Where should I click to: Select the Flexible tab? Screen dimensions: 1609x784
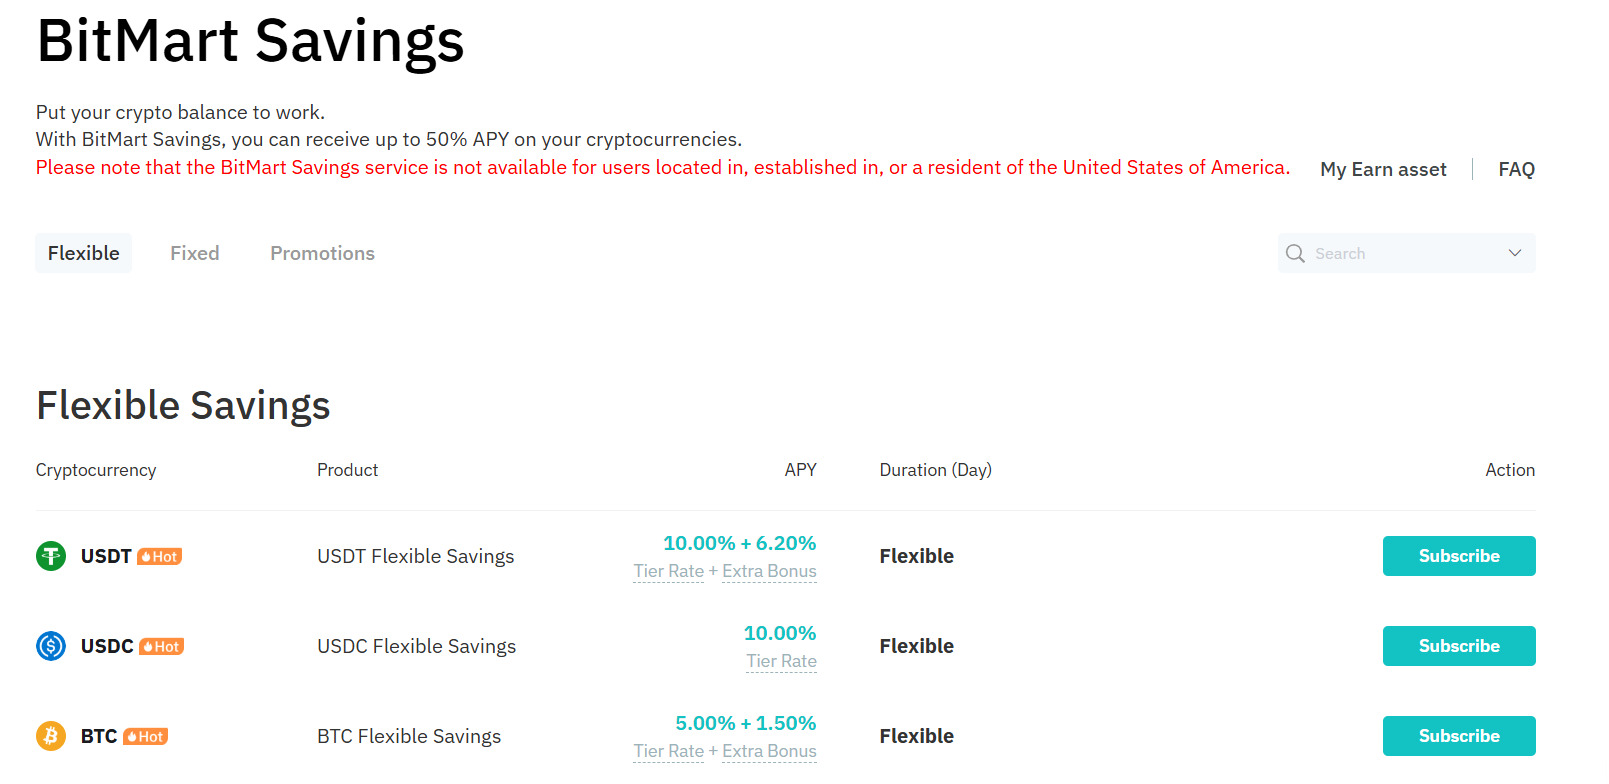[x=84, y=253]
